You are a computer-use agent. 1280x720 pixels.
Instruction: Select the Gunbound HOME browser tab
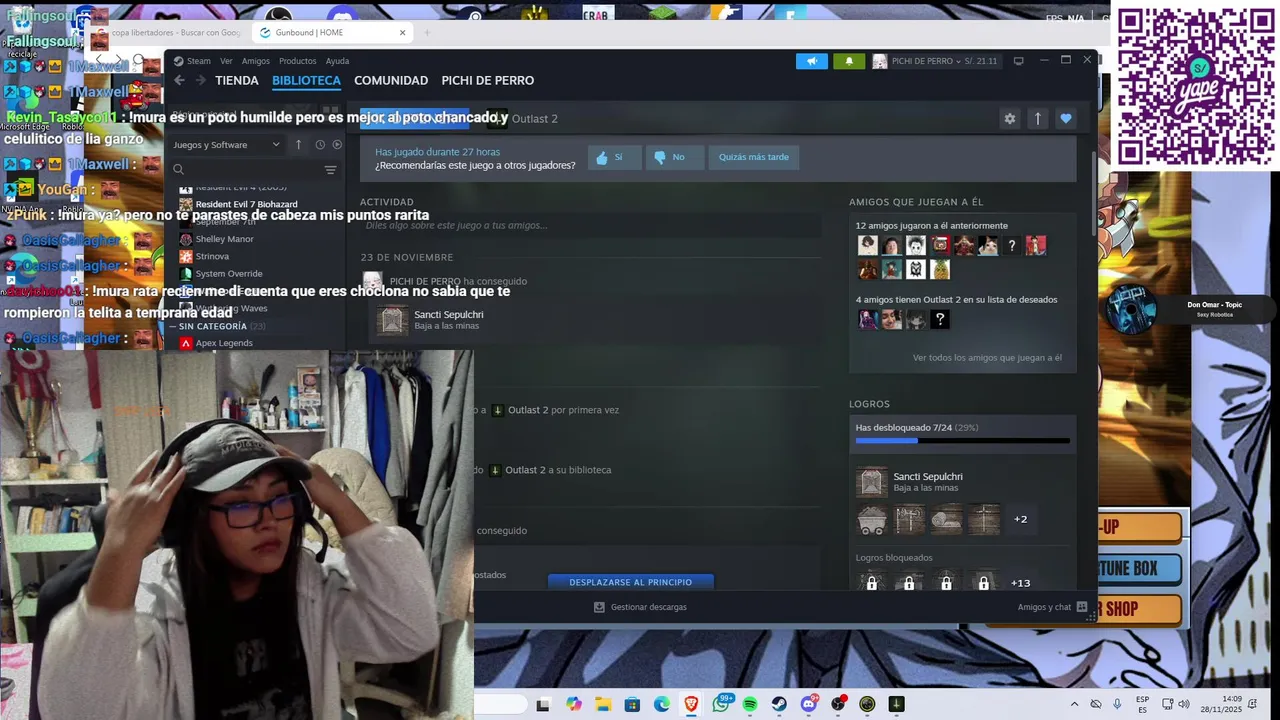pyautogui.click(x=331, y=32)
